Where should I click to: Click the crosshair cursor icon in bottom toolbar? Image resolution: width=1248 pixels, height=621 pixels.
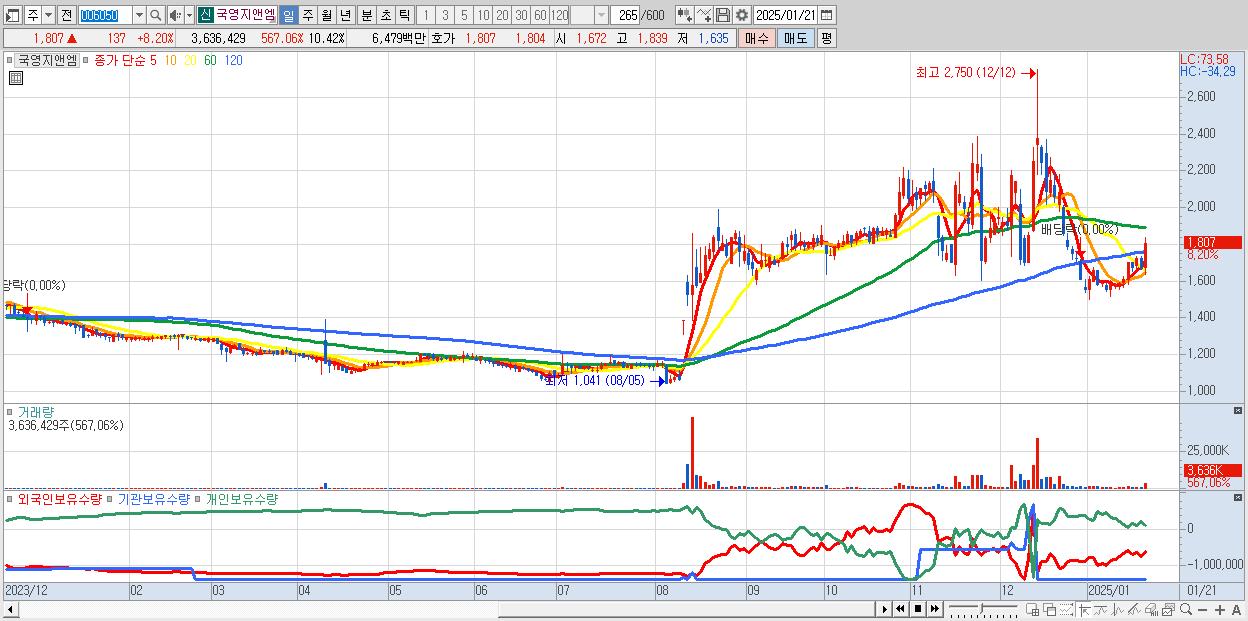pyautogui.click(x=1084, y=609)
